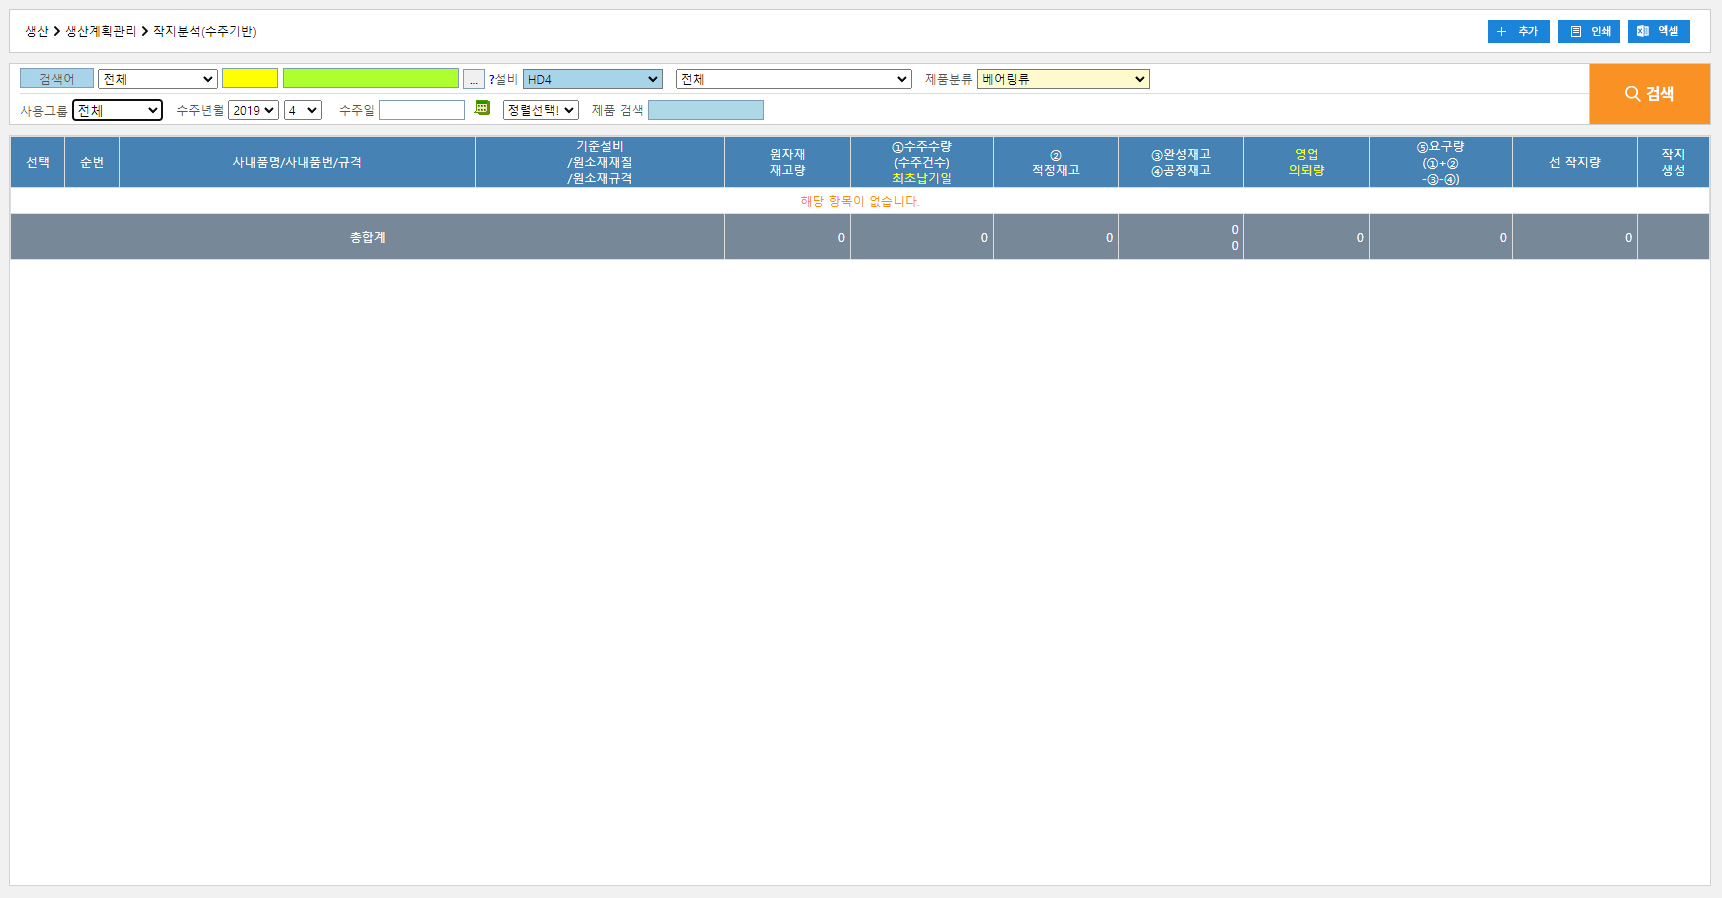1722x898 pixels.
Task: Expand the 설비 HD4 dropdown
Action: coord(592,79)
